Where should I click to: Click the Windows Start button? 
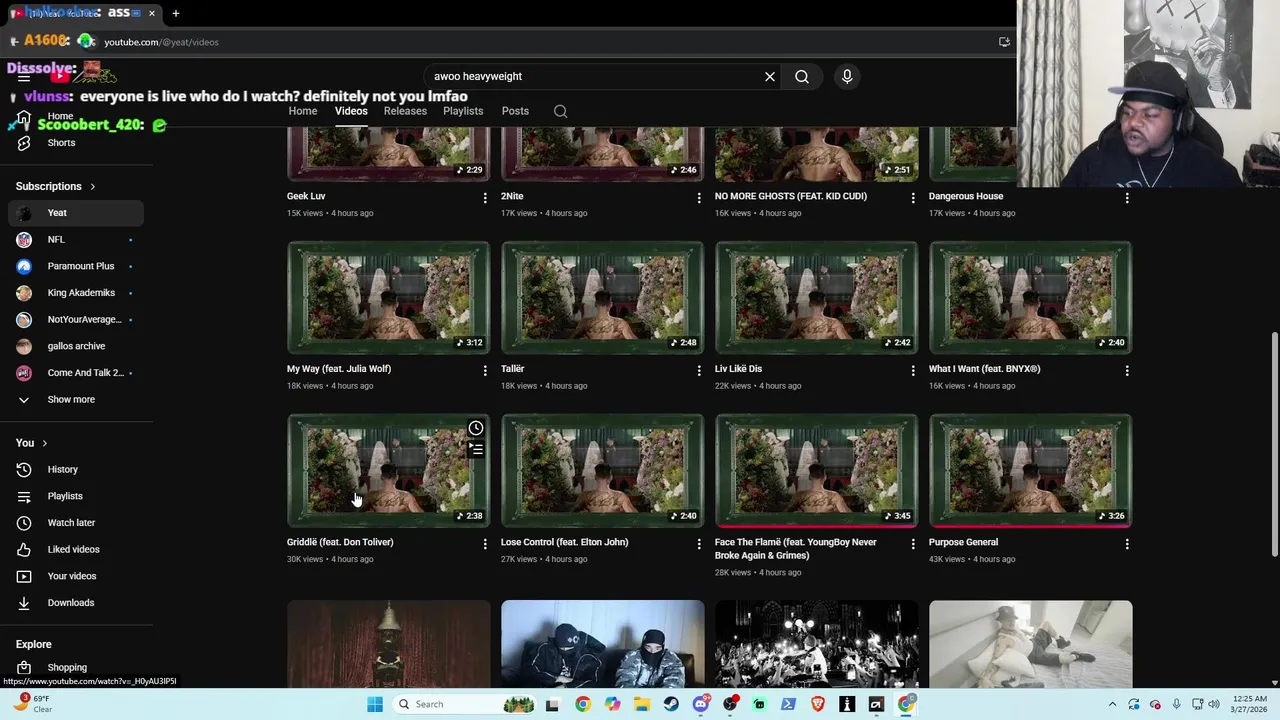[375, 704]
